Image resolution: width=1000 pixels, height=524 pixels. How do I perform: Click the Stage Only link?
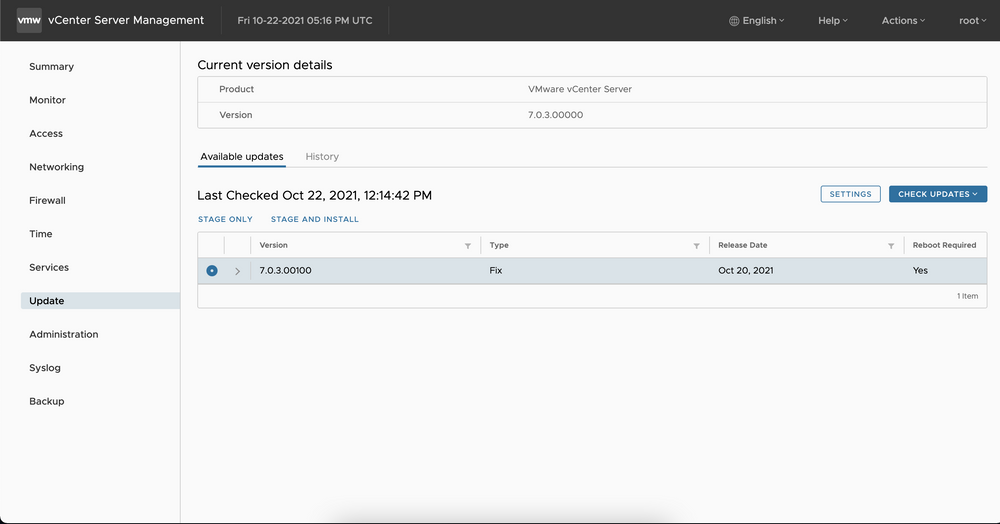pos(225,219)
